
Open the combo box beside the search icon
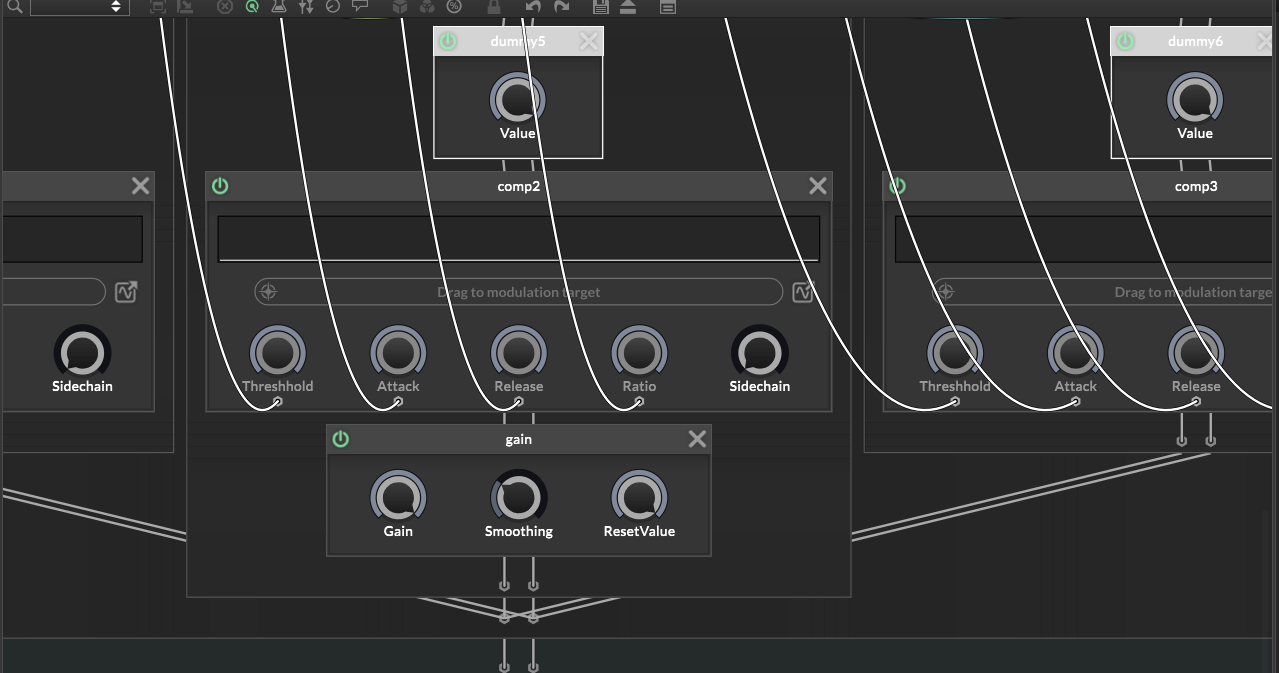[x=80, y=7]
